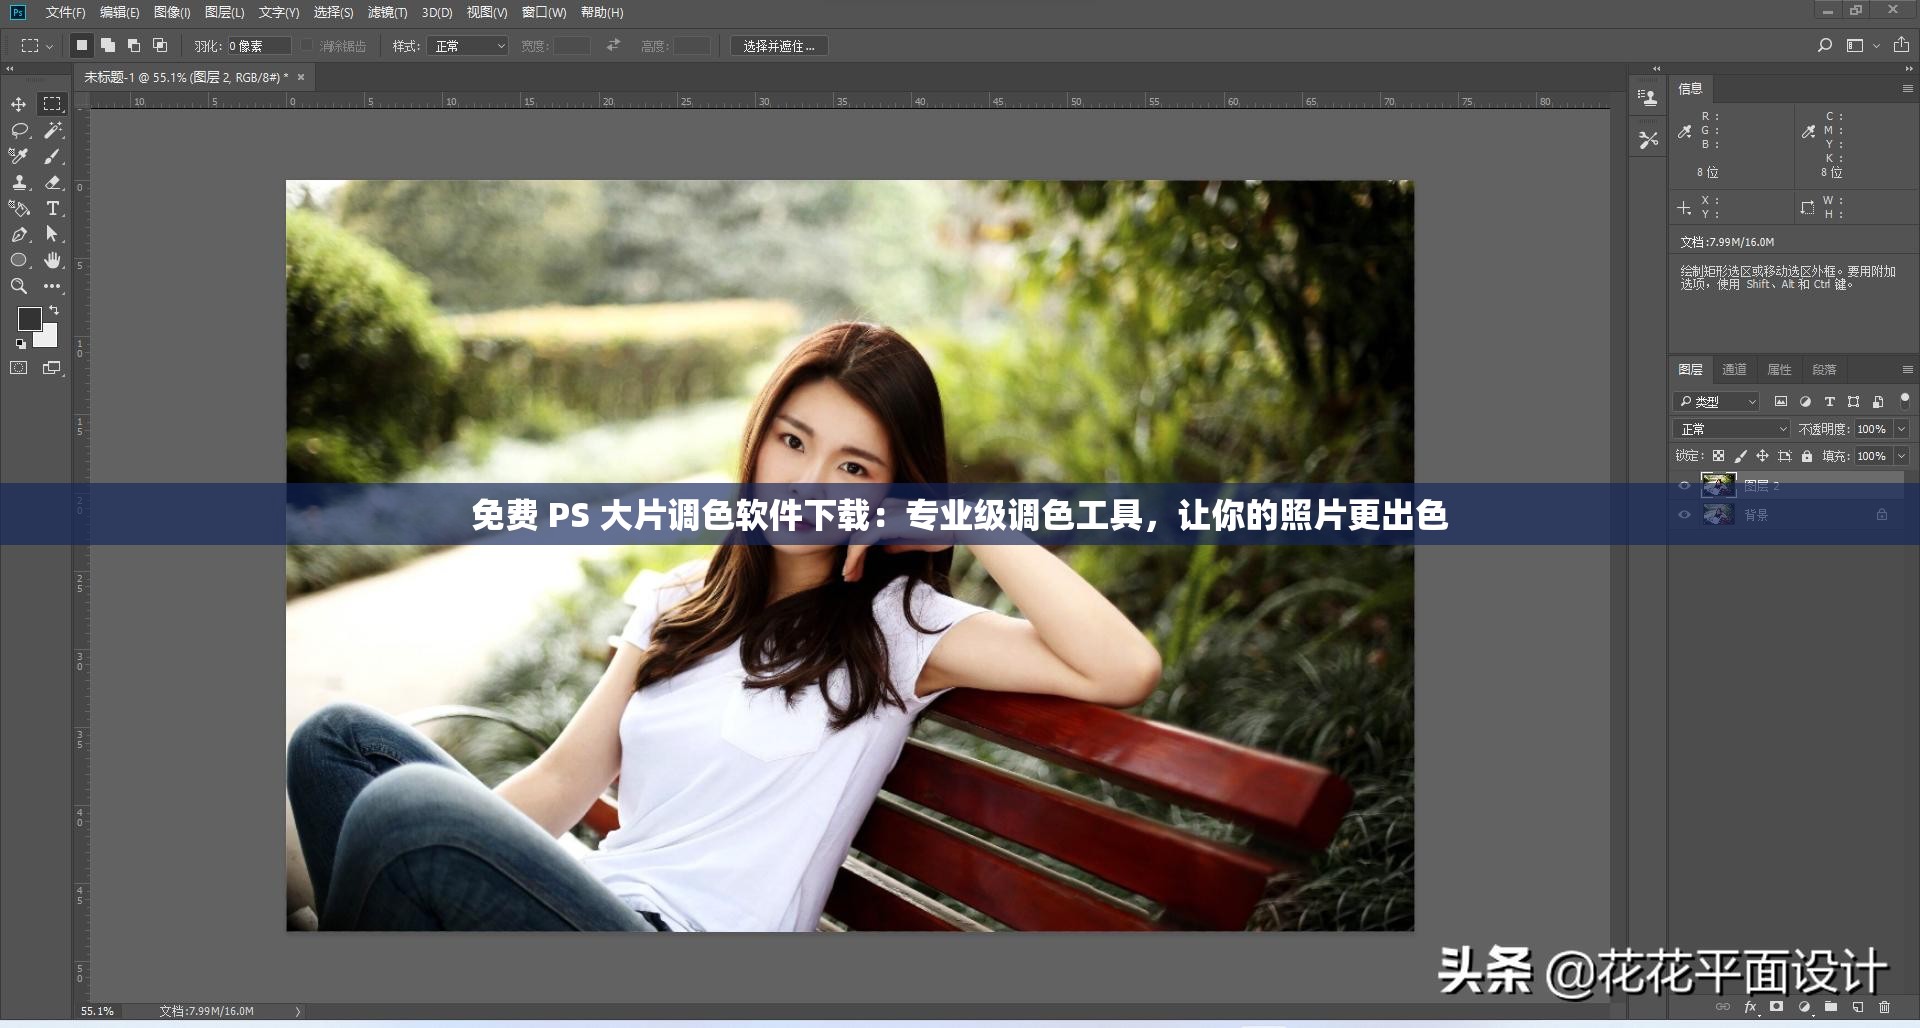Select the Brush tool
The width and height of the screenshot is (1920, 1028).
coord(53,156)
